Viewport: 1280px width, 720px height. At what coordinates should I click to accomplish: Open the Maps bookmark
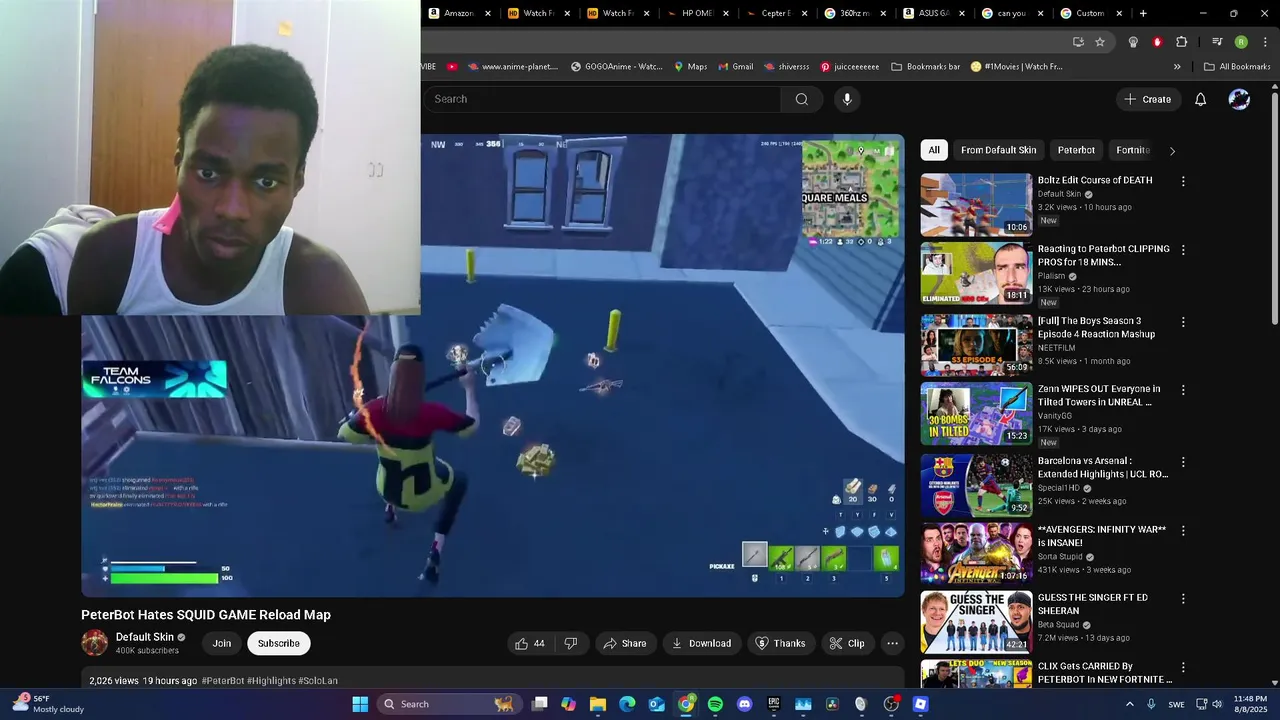tap(690, 67)
